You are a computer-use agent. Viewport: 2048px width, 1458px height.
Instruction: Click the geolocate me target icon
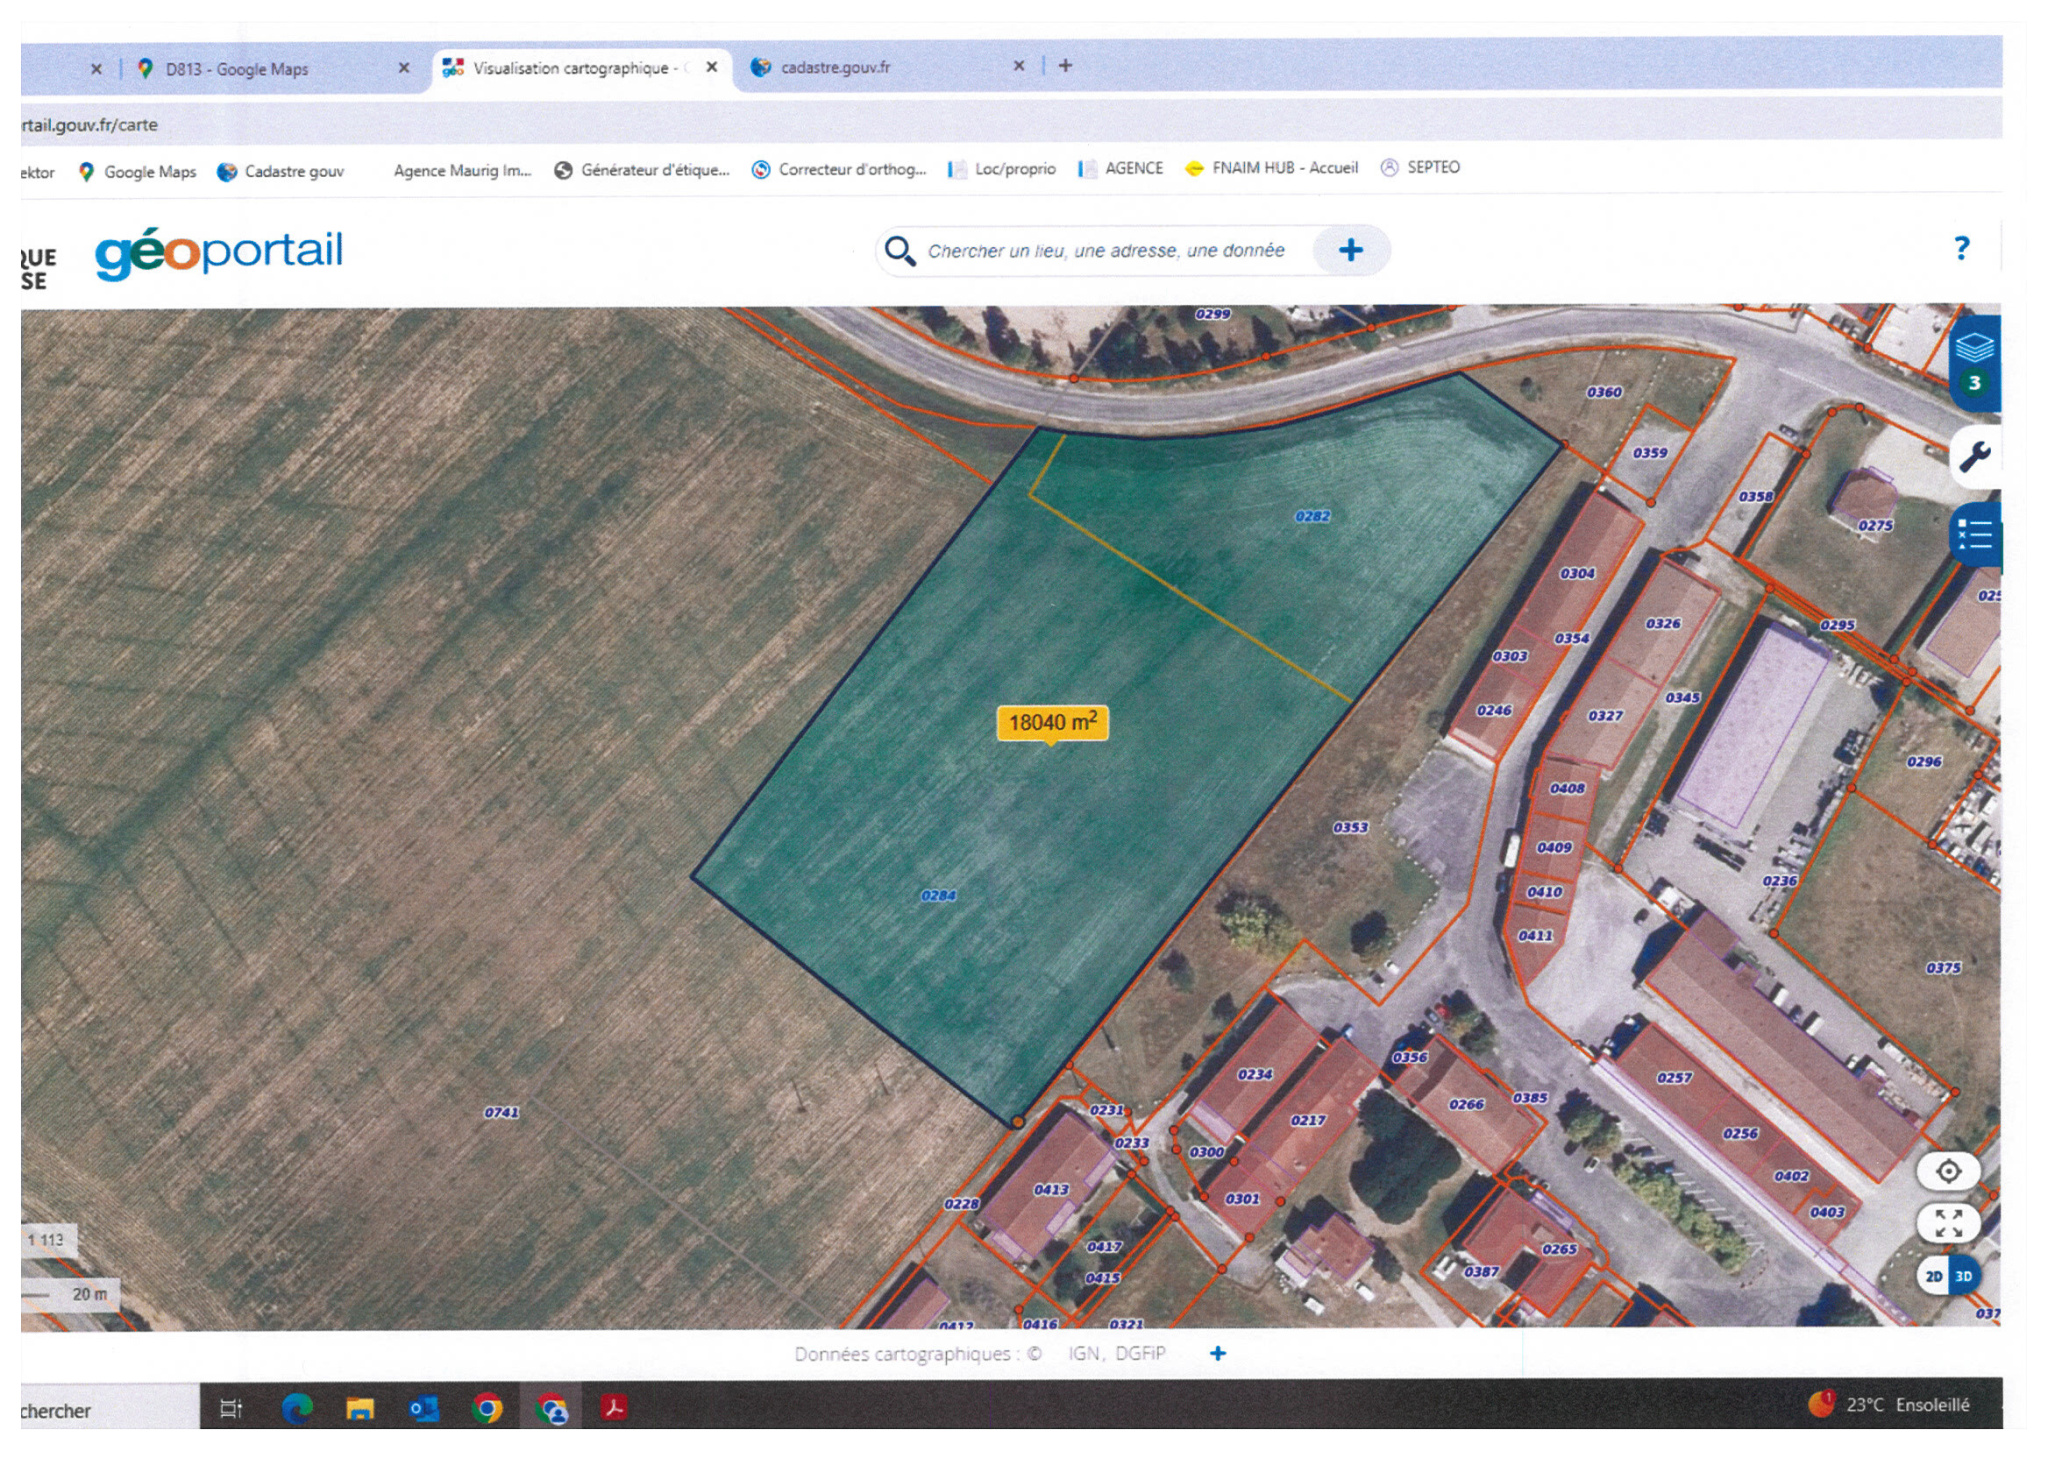[1948, 1171]
